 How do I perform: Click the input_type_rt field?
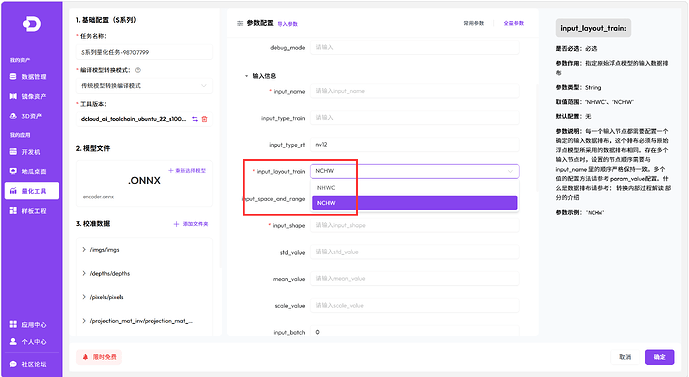pyautogui.click(x=415, y=145)
